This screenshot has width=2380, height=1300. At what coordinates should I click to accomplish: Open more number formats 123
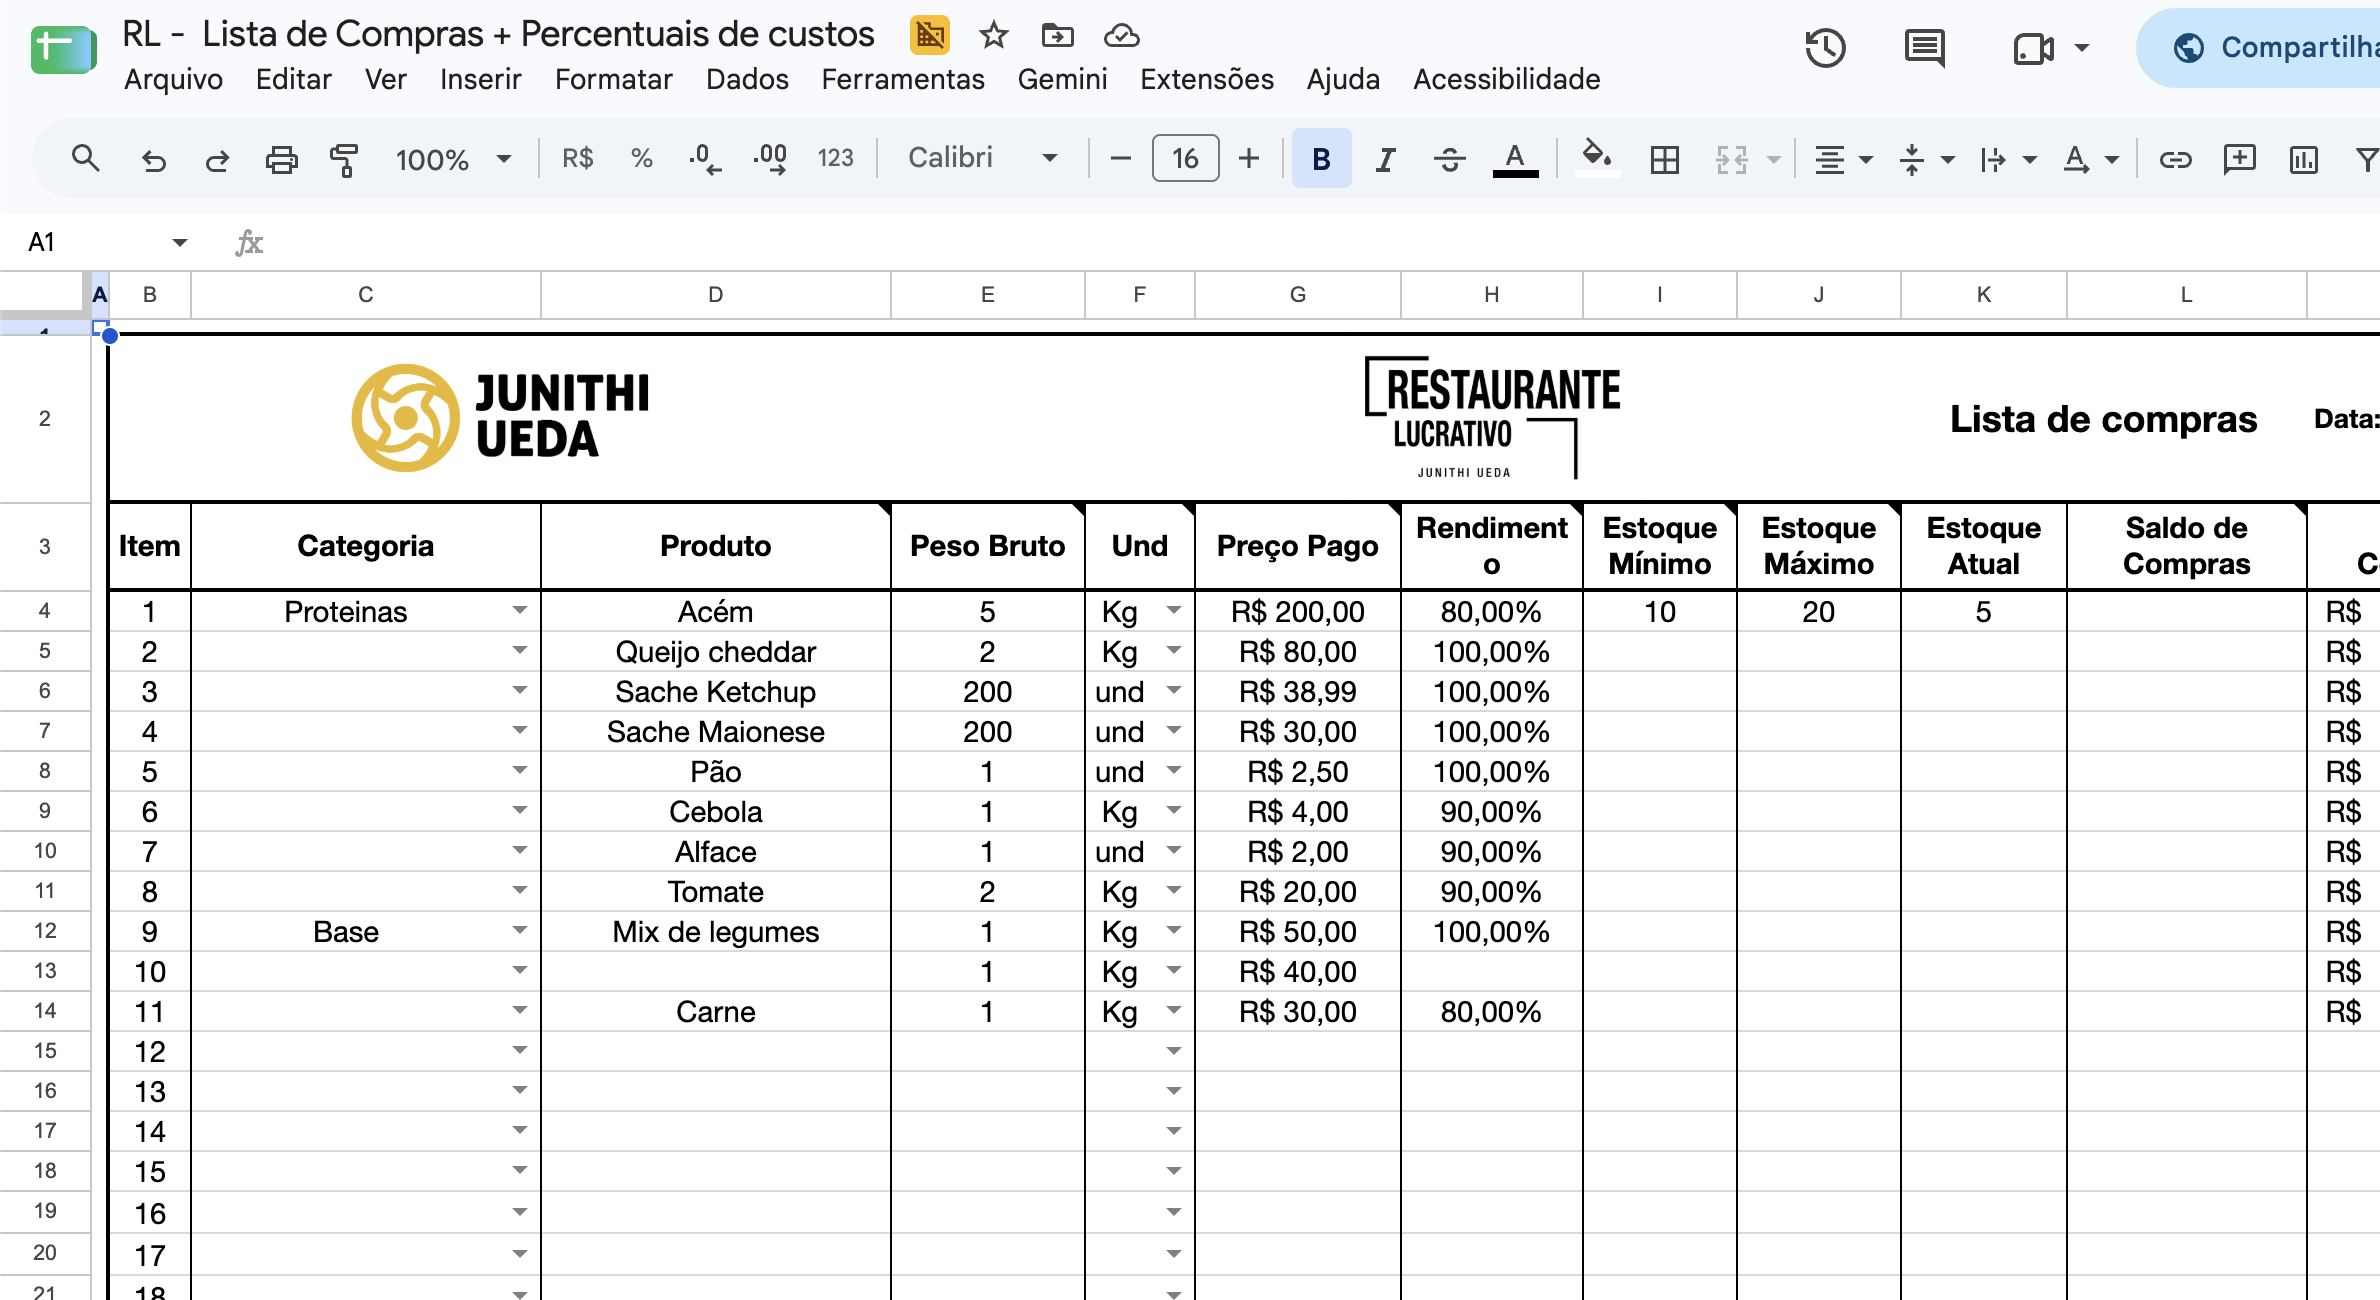coord(835,158)
